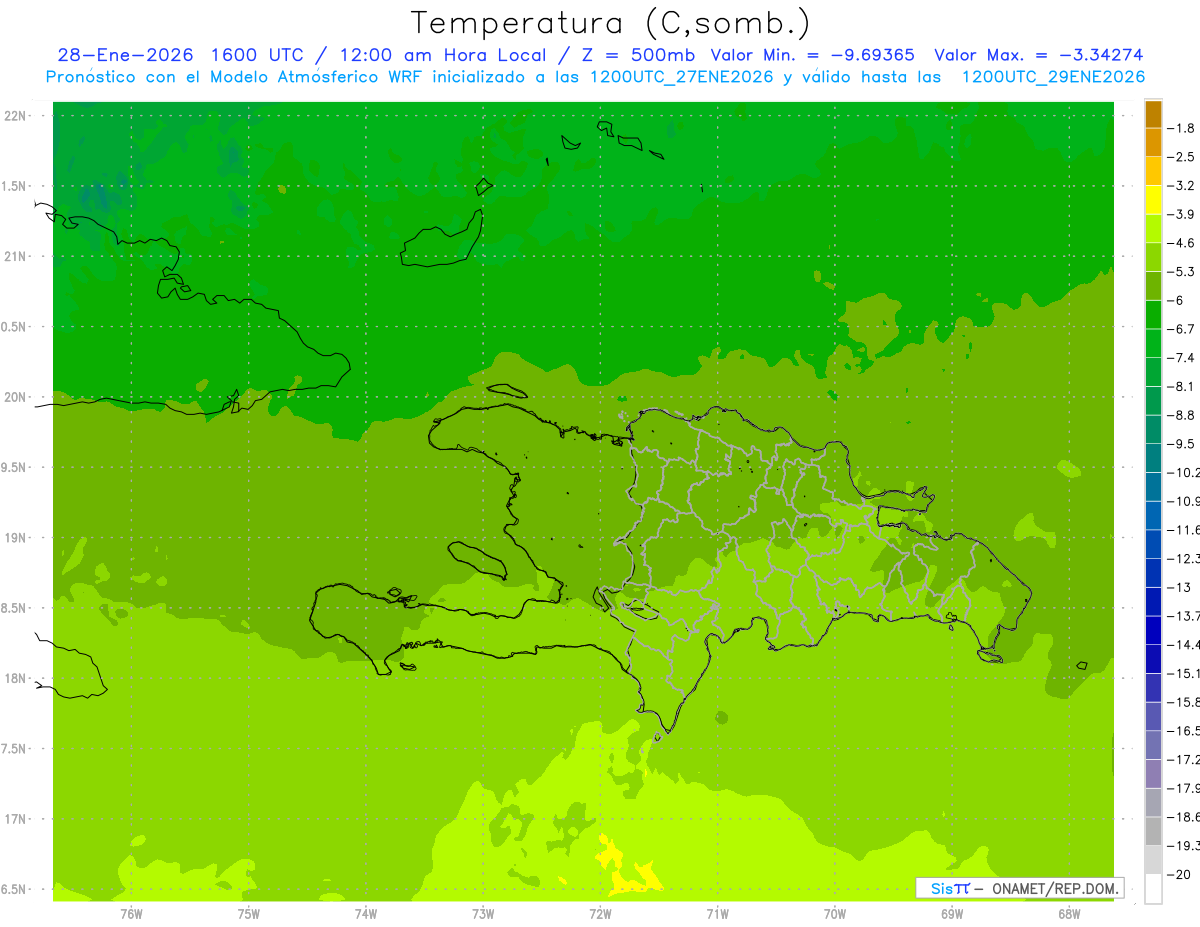Viewport: 1200px width, 927px height.
Task: Click the "7.5N" latitude label
Action: tap(15, 749)
